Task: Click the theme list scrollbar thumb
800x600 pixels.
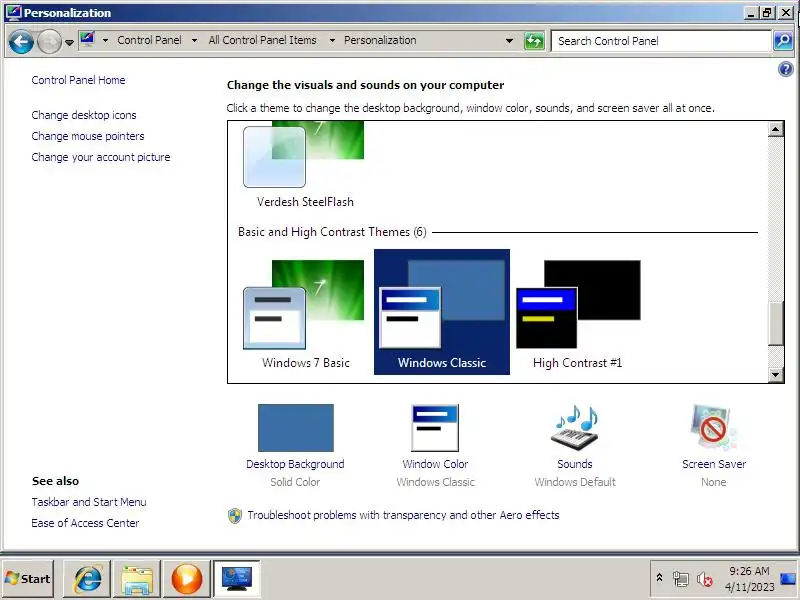Action: point(776,323)
